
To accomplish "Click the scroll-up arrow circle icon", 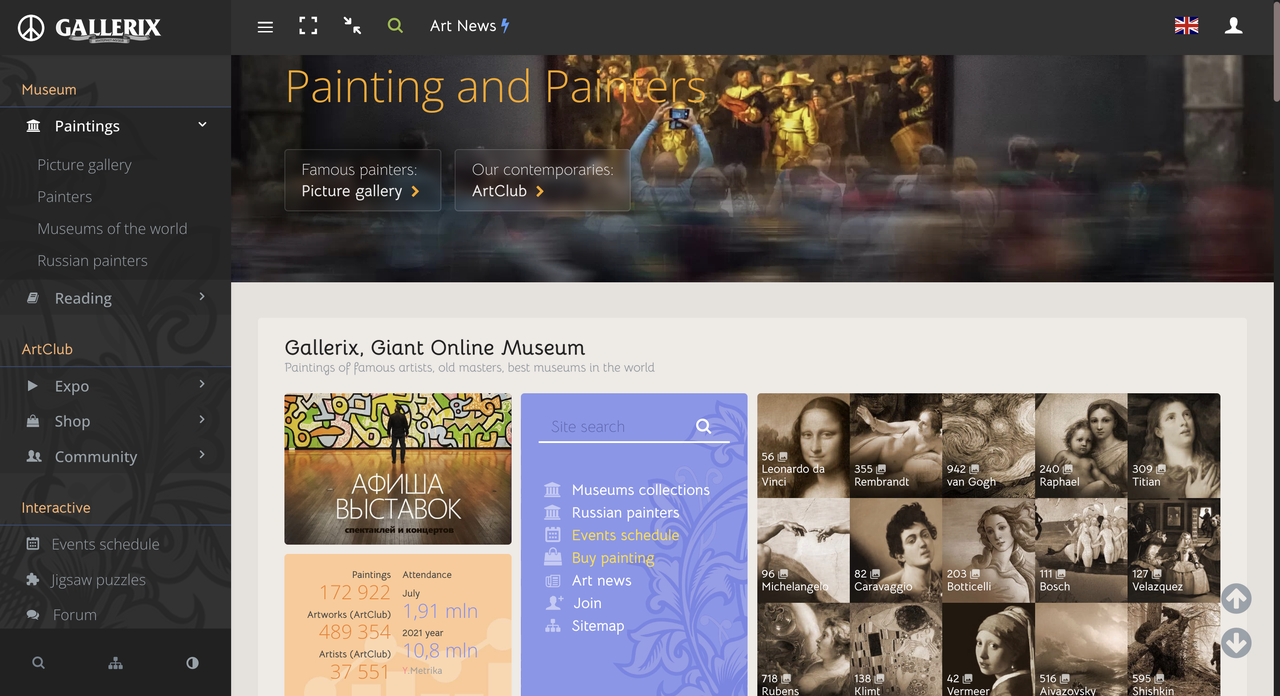I will (x=1236, y=599).
